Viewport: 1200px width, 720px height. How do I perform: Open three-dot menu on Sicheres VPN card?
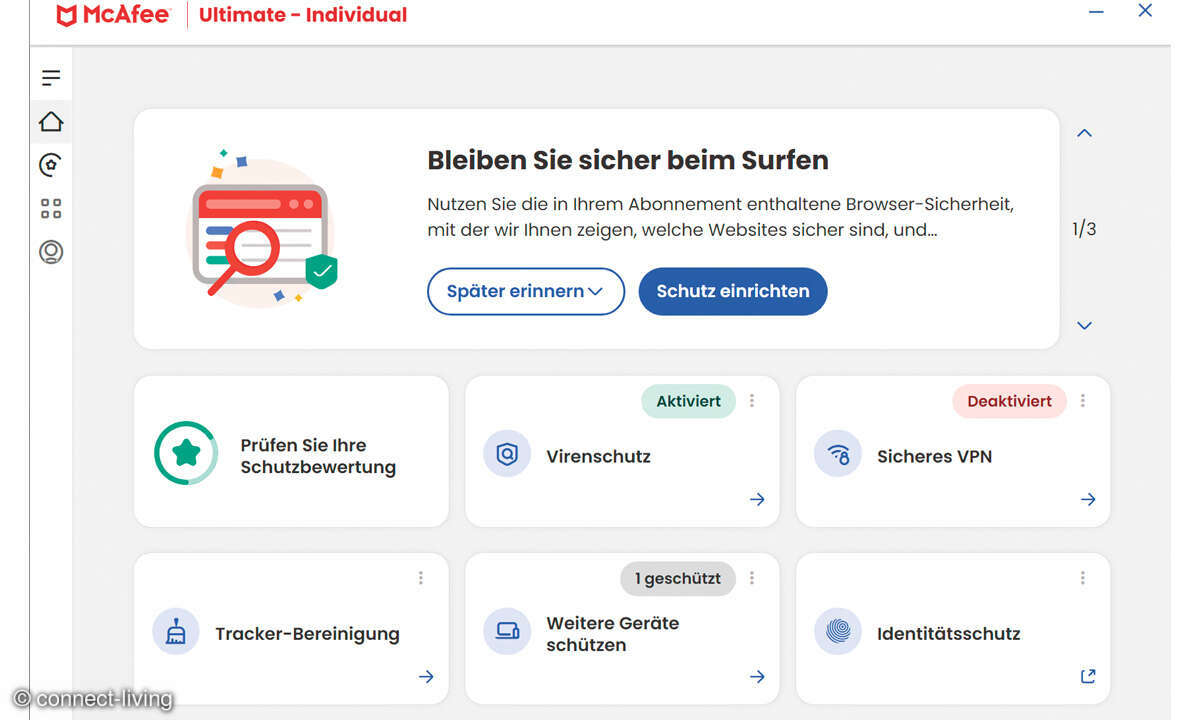(x=1083, y=401)
